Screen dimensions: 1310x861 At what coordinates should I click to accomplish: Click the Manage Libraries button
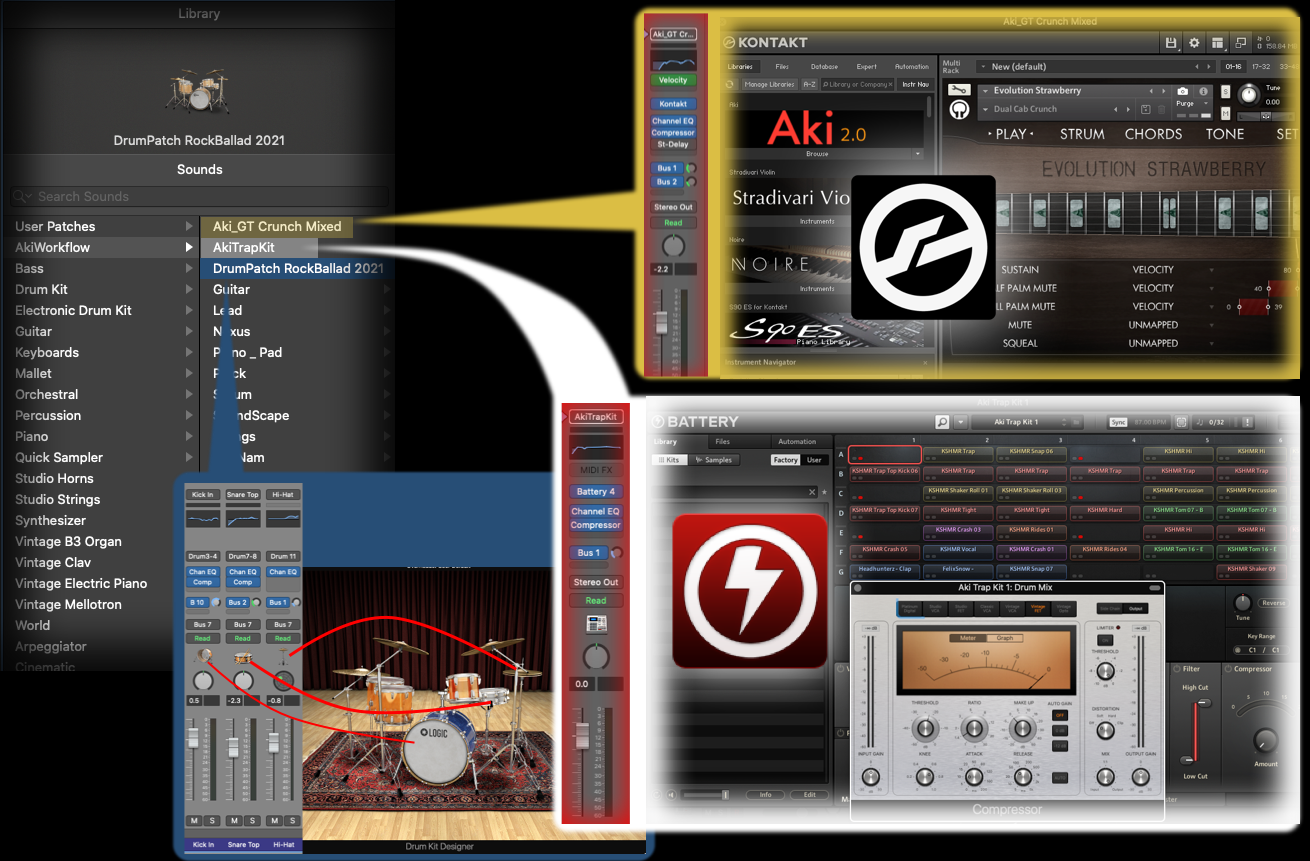769,85
